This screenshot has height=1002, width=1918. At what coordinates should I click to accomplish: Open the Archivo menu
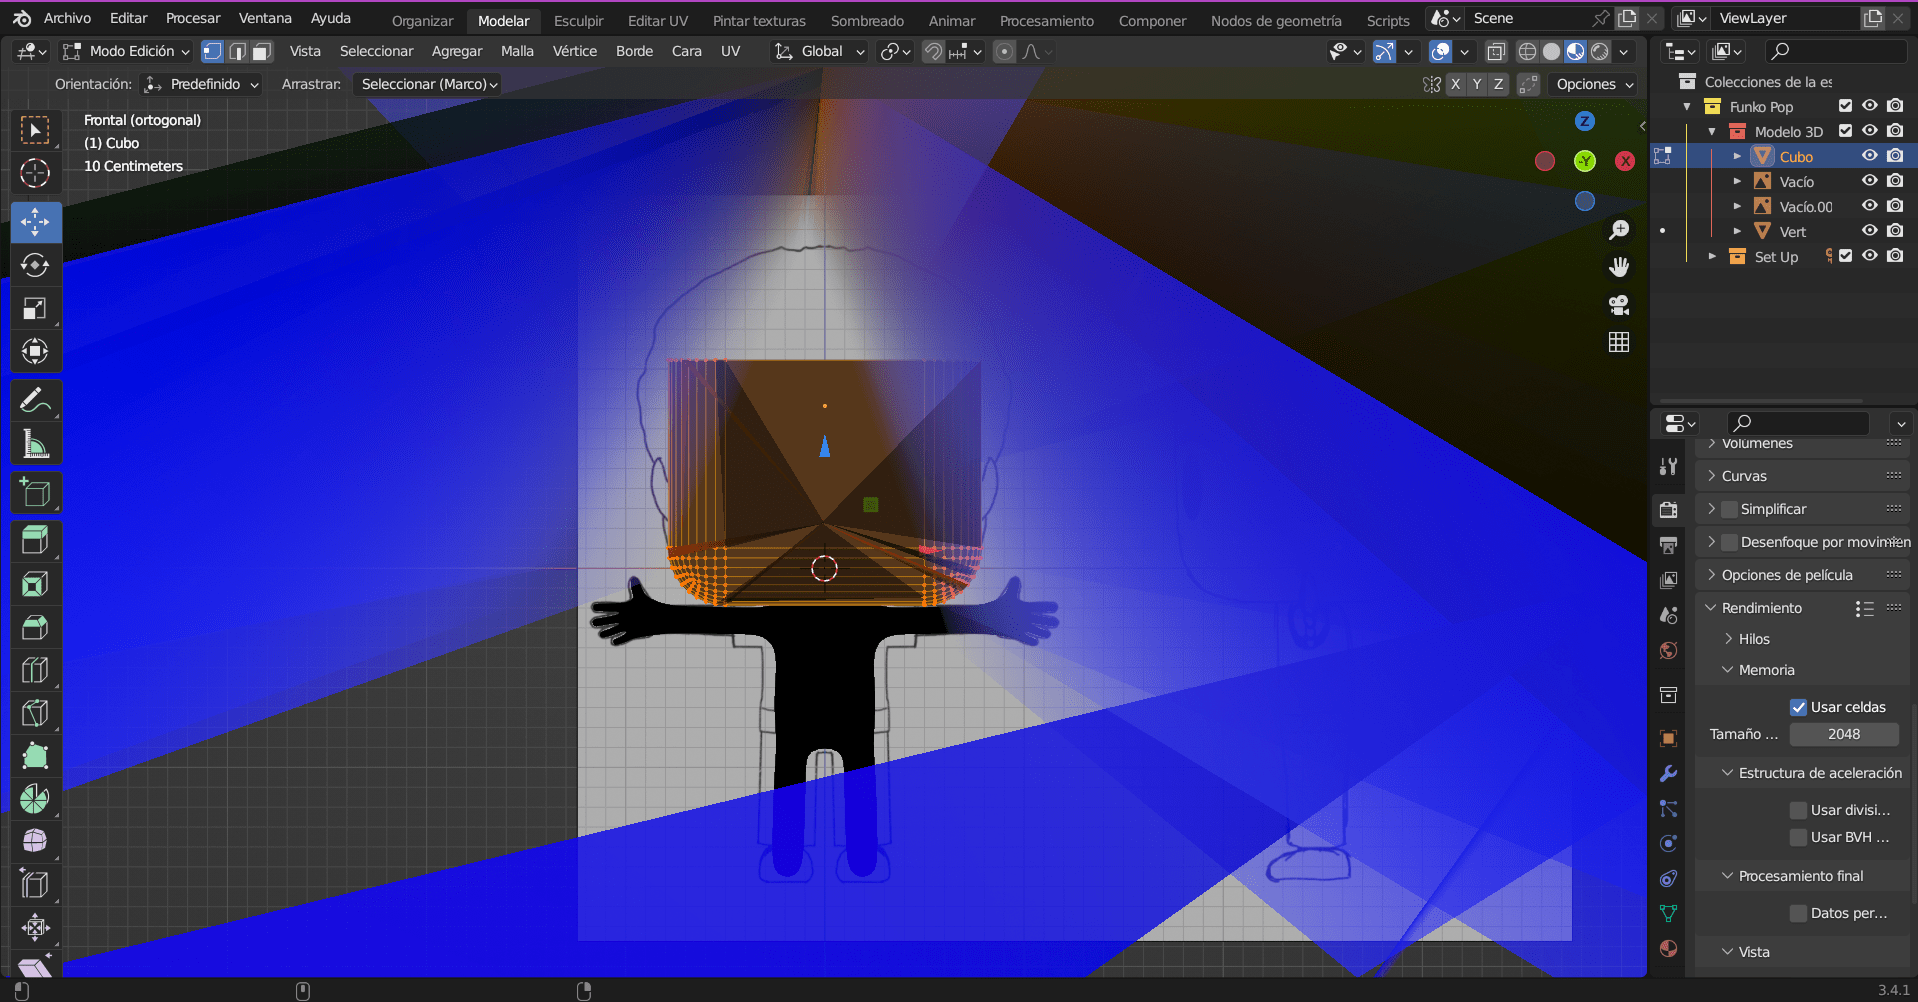[x=66, y=17]
